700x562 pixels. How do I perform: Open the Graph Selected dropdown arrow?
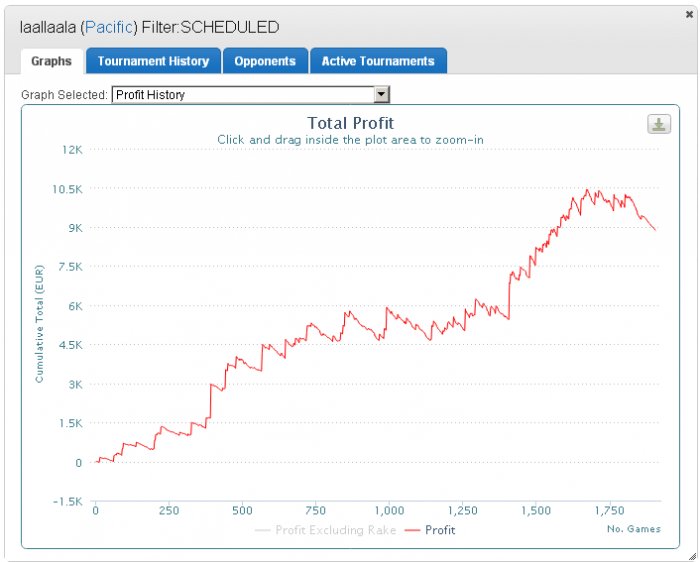[382, 95]
